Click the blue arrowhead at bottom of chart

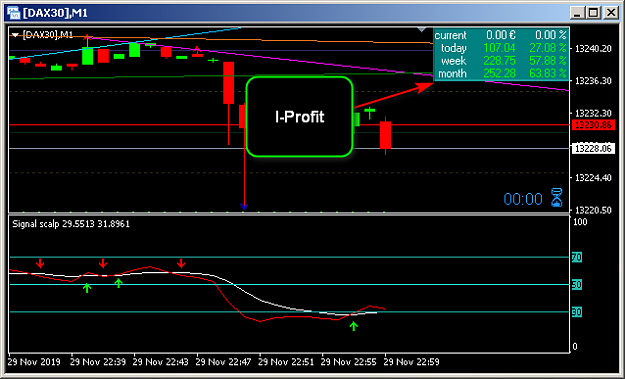(x=244, y=206)
